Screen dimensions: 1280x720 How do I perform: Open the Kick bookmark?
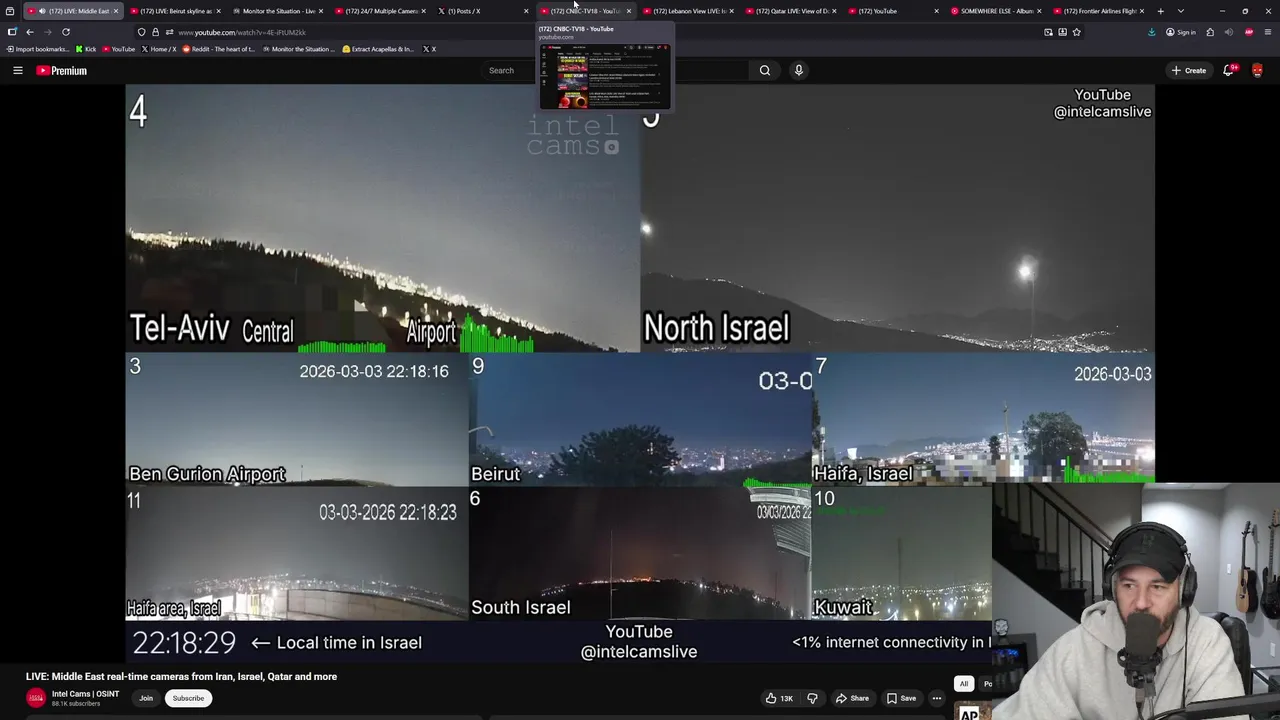coord(86,49)
